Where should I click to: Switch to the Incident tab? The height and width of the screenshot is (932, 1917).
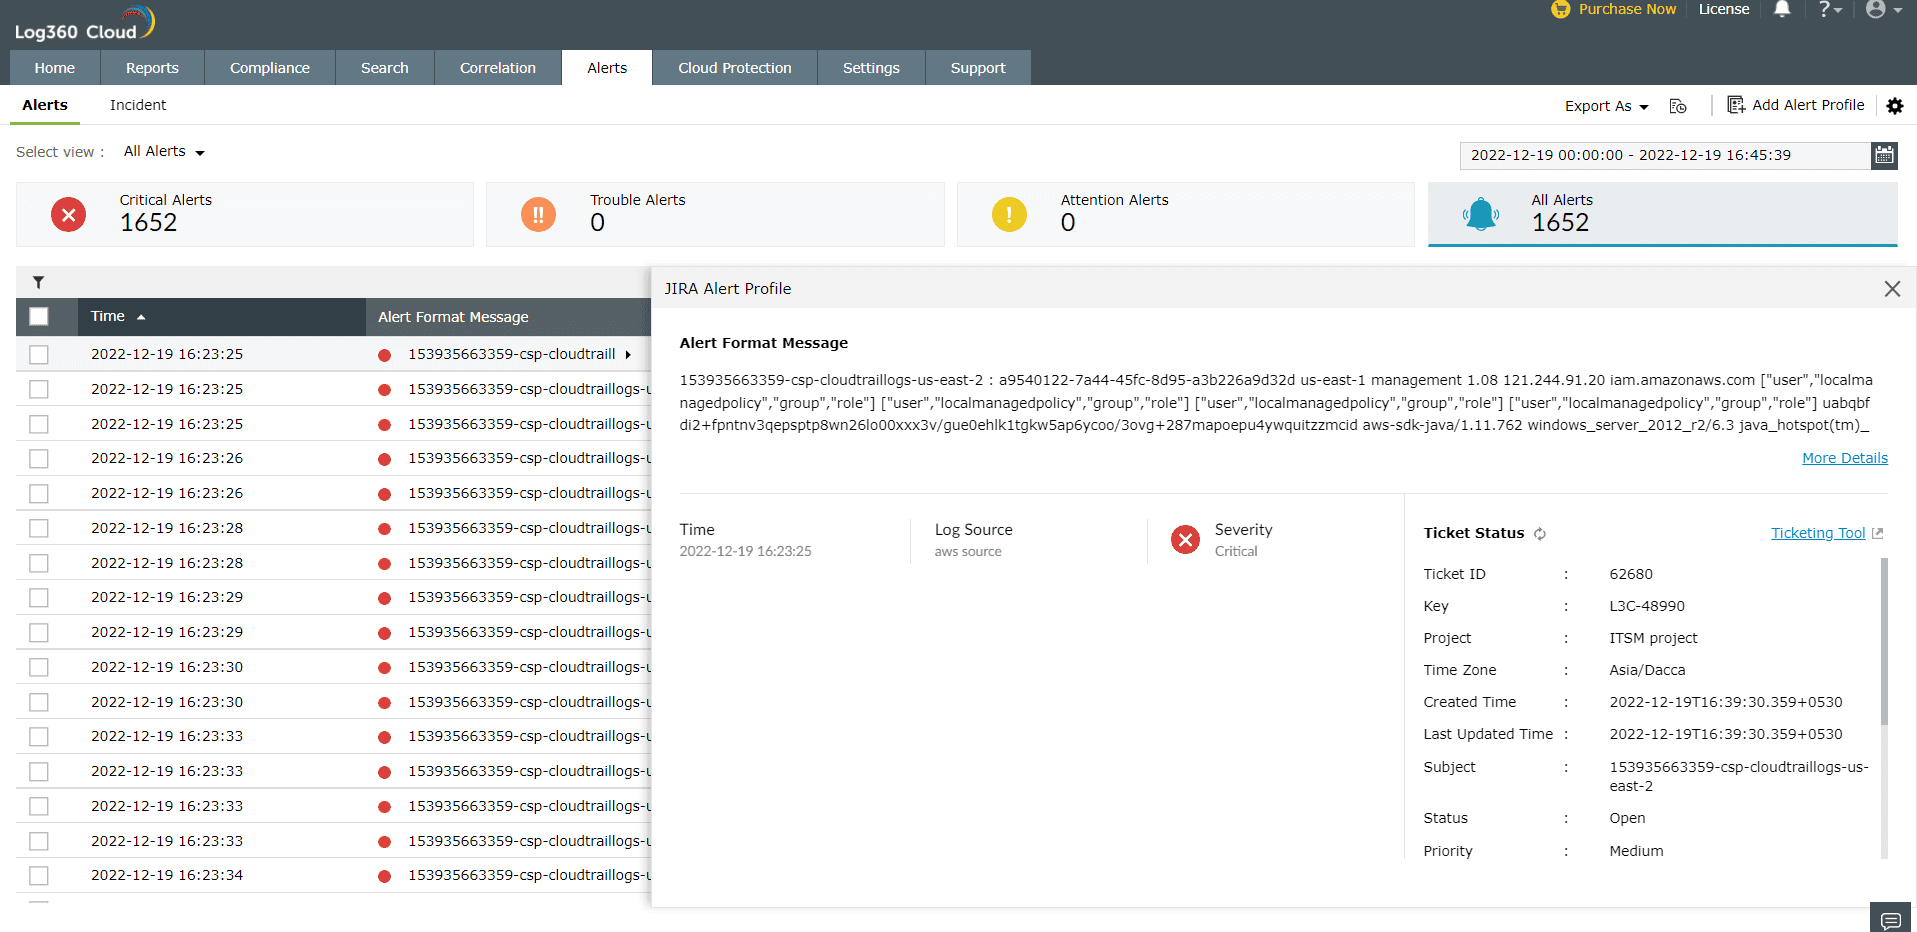[137, 104]
